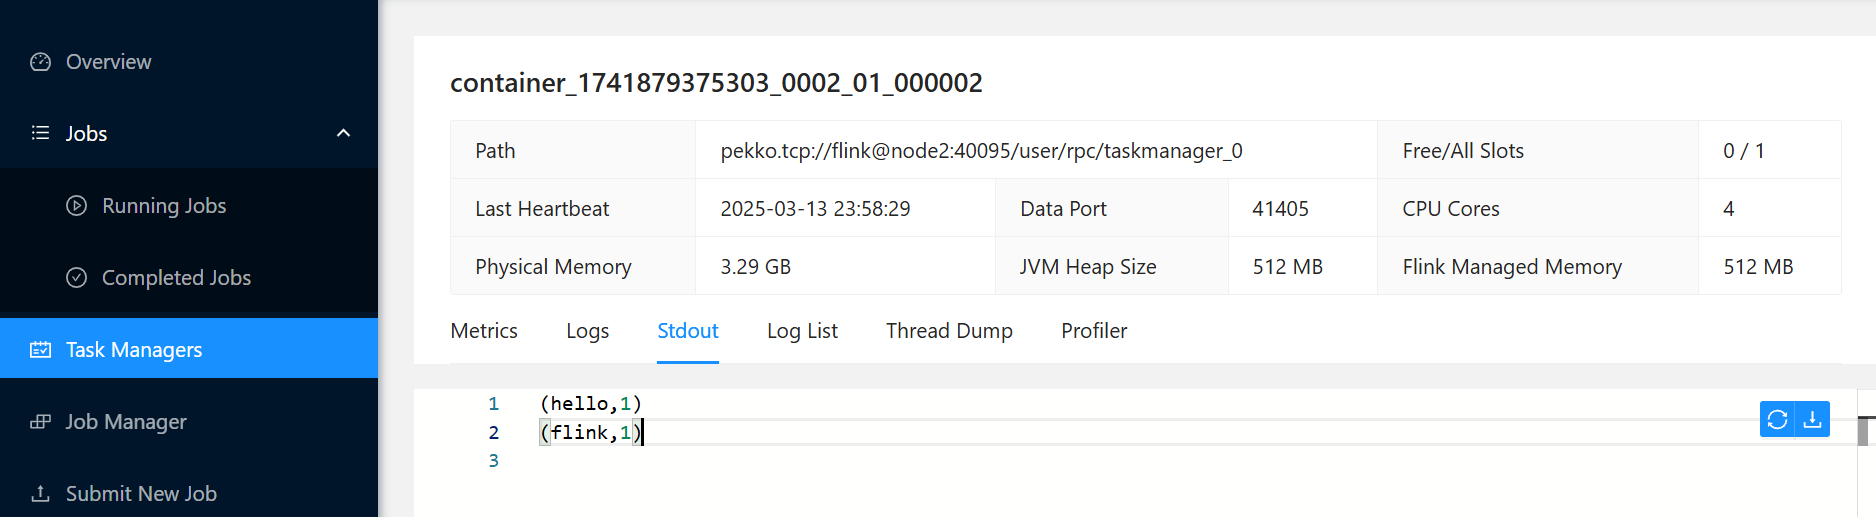Reload the stdout output
The image size is (1876, 517).
(x=1777, y=420)
